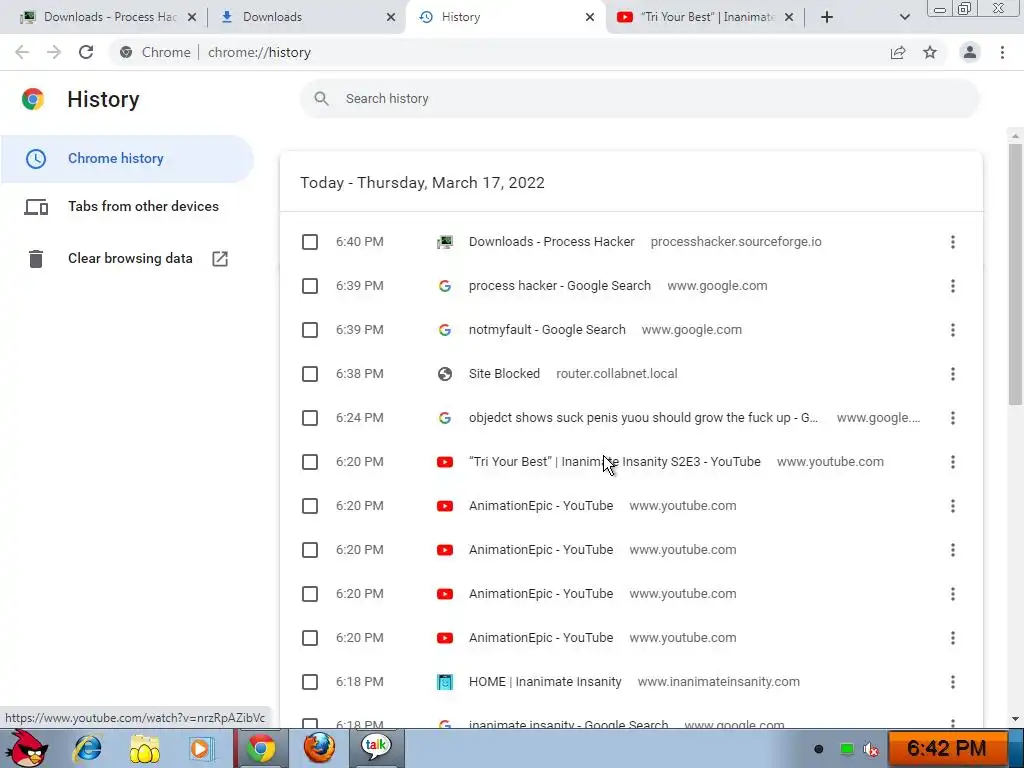The width and height of the screenshot is (1024, 768).
Task: Open more actions for HOME | Inanimate Insanity
Action: click(x=953, y=682)
